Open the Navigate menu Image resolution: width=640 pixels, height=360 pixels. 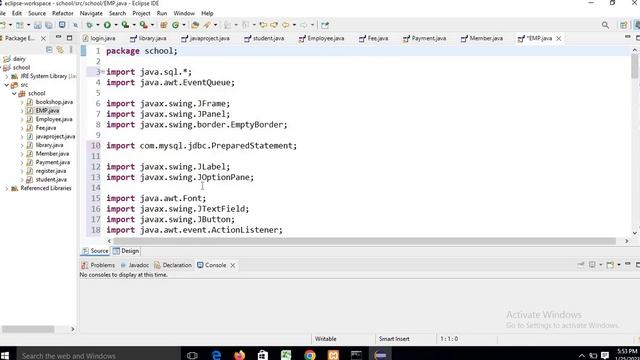(91, 13)
